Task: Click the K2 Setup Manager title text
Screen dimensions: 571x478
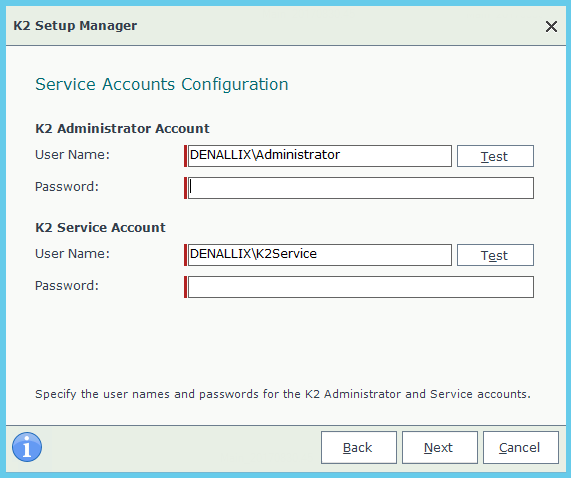Action: pyautogui.click(x=75, y=26)
